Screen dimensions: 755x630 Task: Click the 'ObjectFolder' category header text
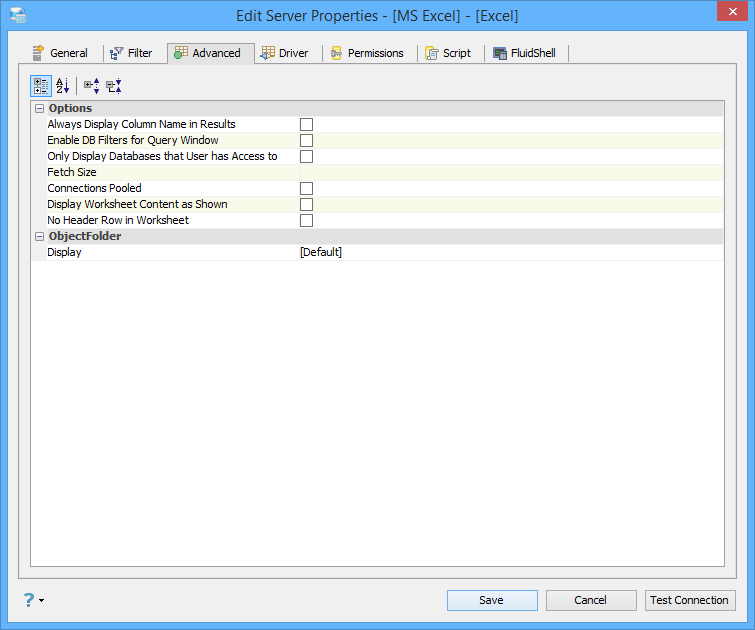[x=85, y=236]
